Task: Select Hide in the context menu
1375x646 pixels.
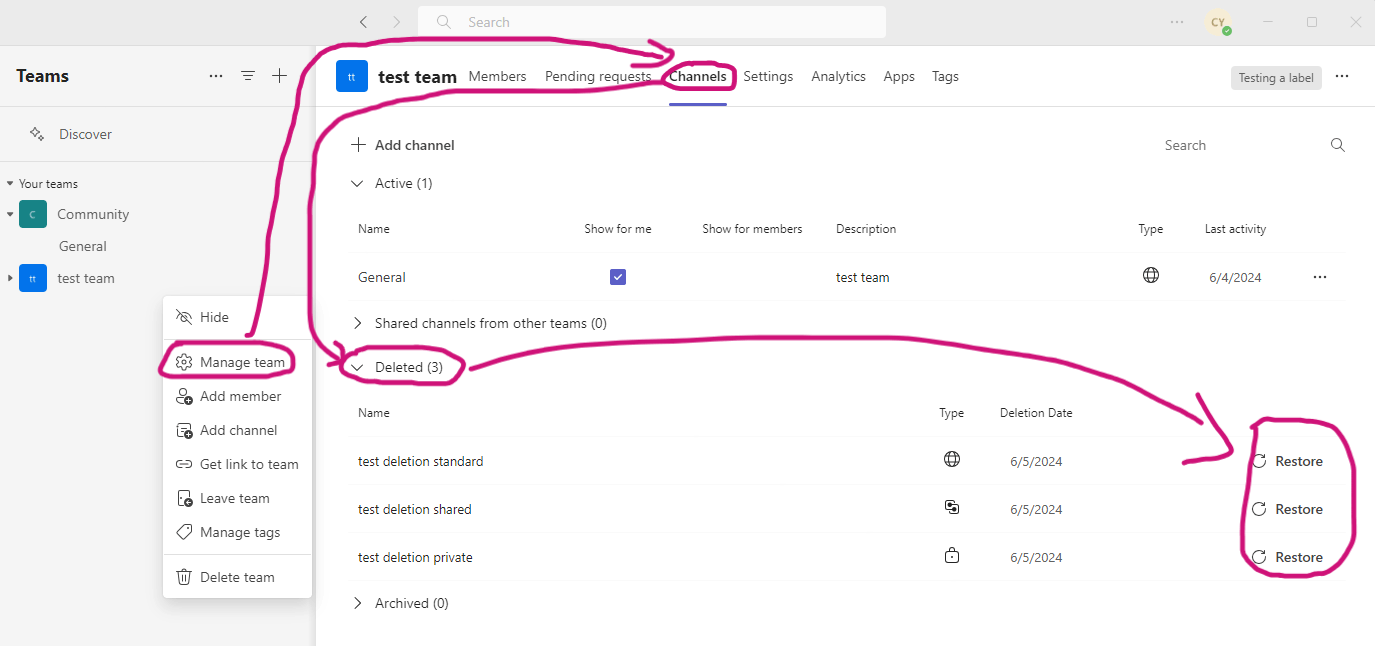Action: (x=237, y=317)
